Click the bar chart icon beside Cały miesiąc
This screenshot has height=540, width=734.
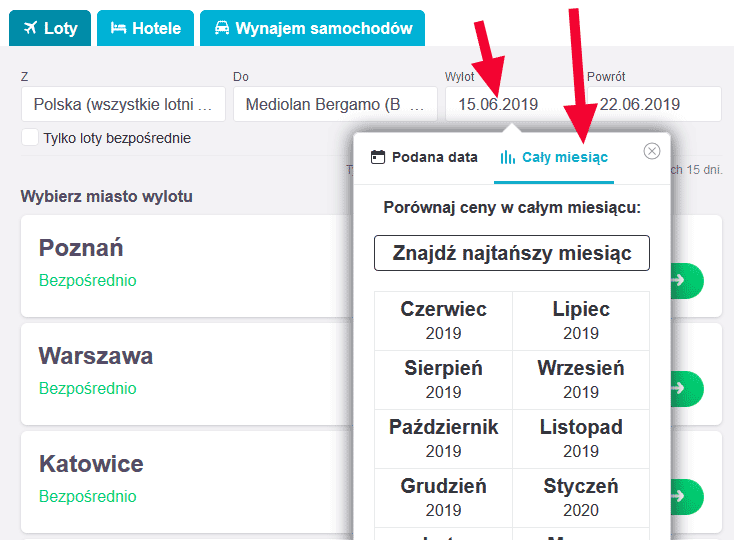[x=508, y=157]
